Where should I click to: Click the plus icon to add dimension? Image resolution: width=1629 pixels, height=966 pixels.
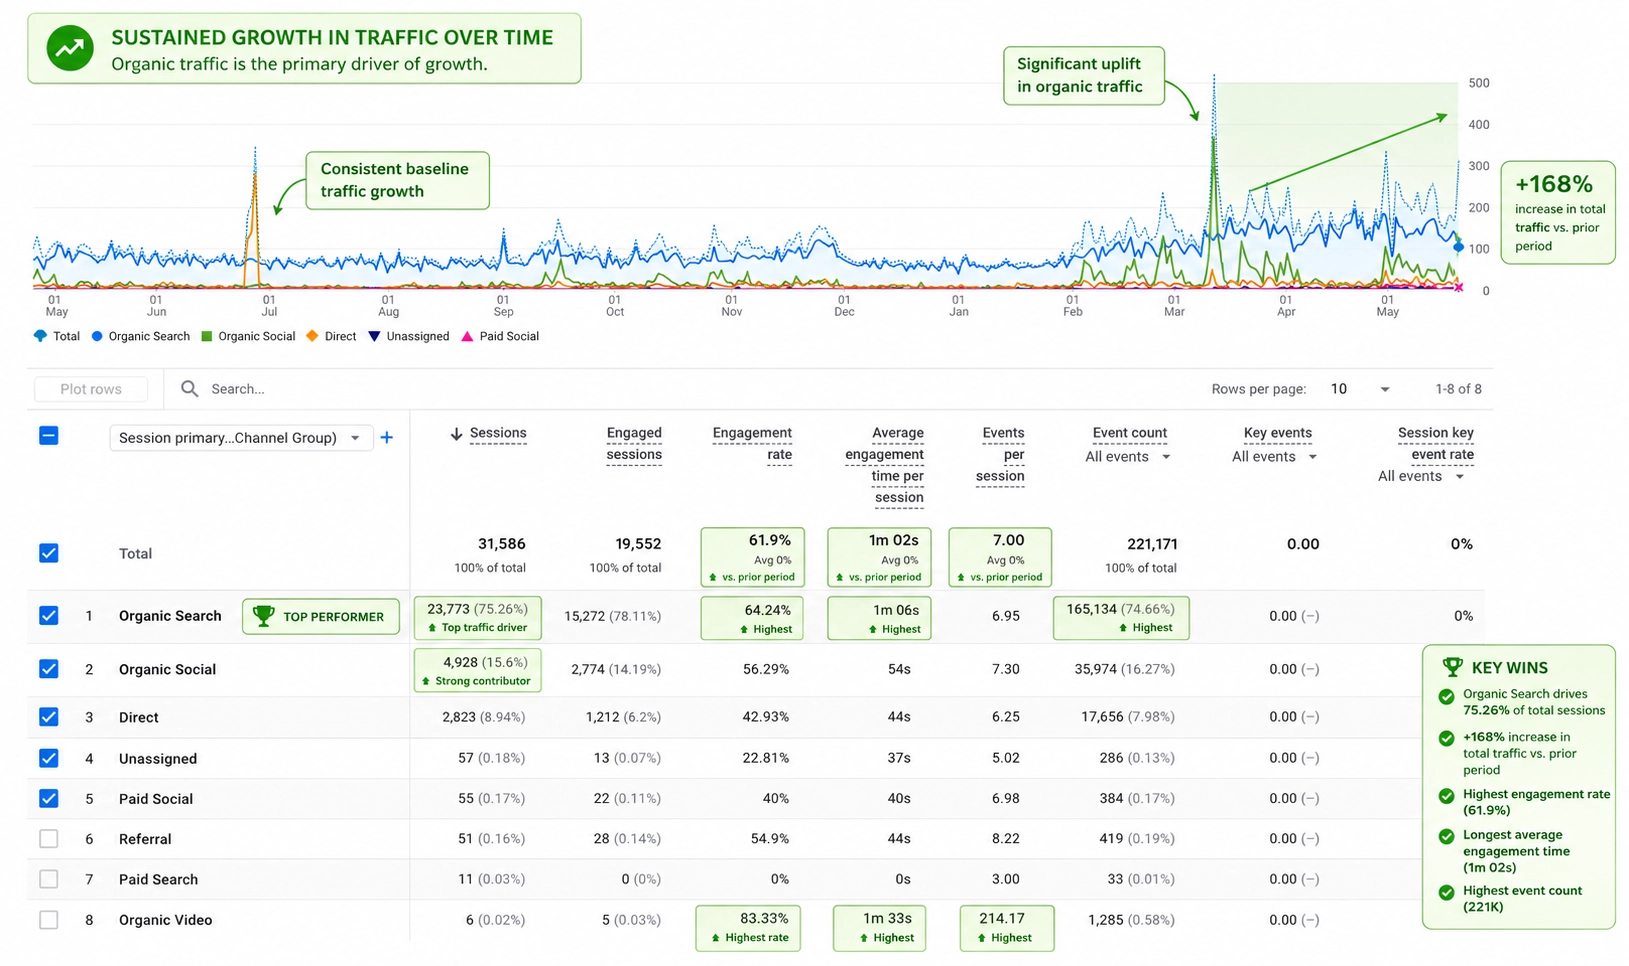click(x=387, y=438)
